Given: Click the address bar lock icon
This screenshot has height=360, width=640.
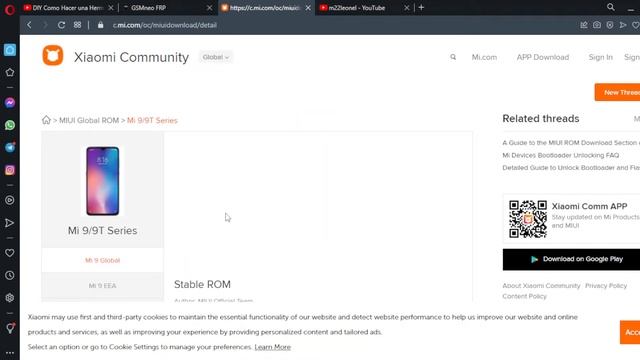Looking at the screenshot, I should click(100, 25).
